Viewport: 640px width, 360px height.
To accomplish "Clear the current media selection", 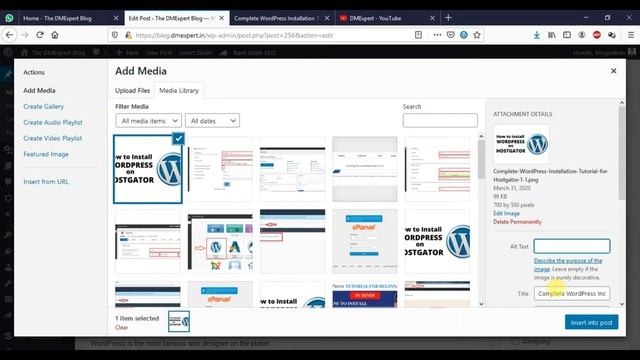I will coord(121,327).
